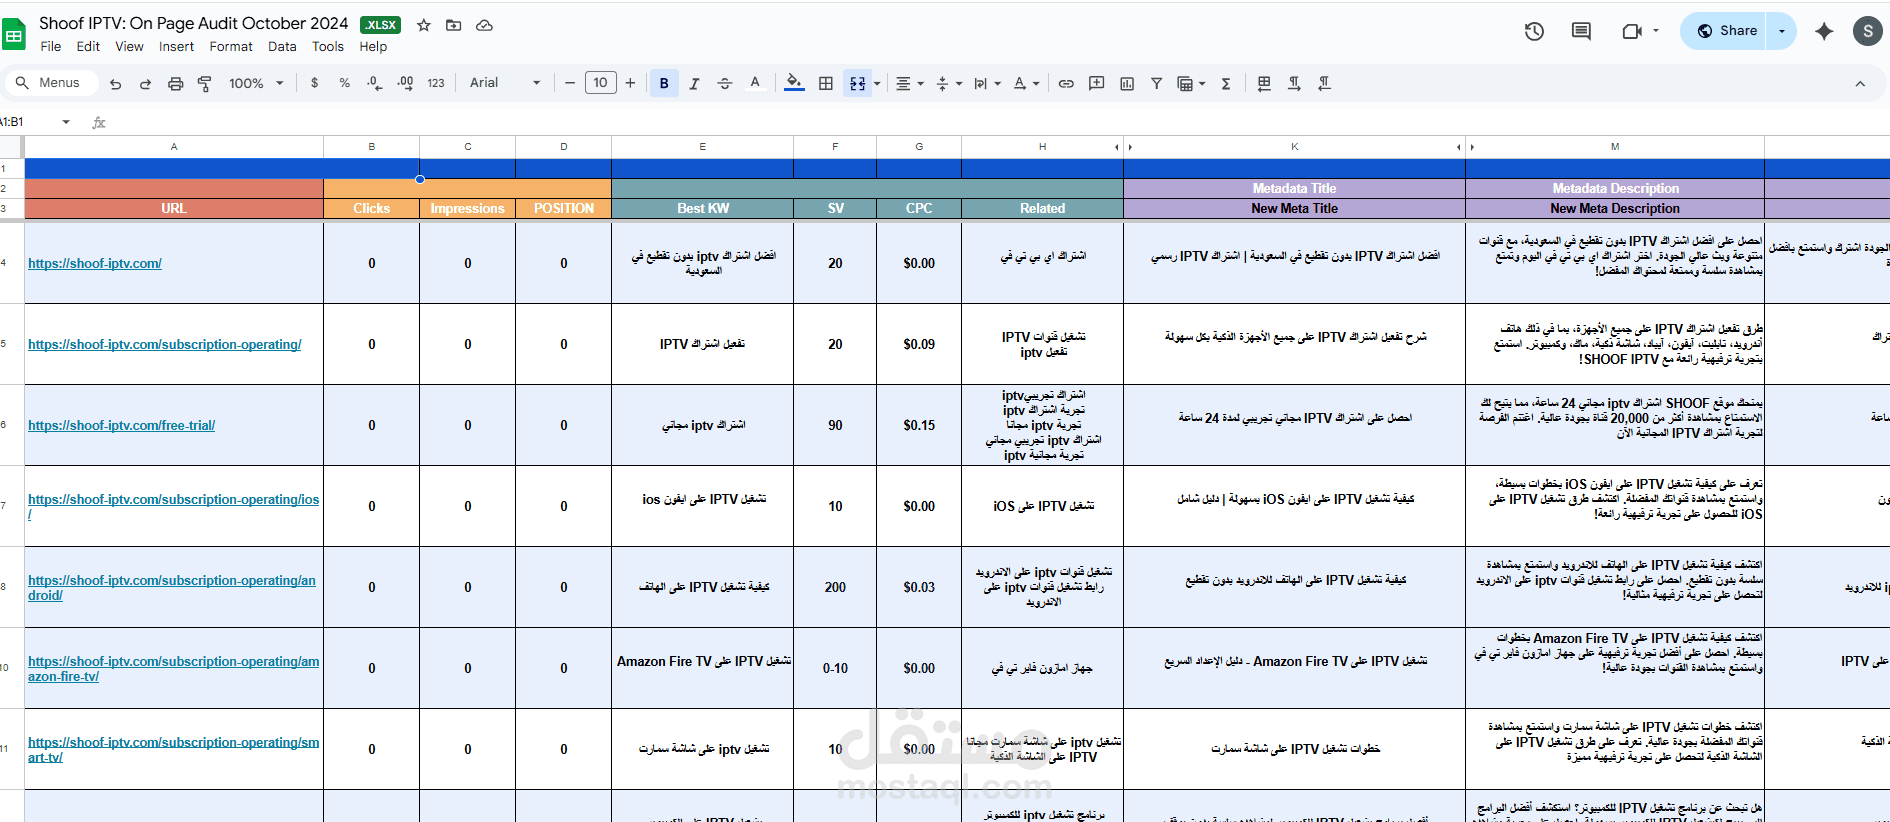Toggle Bold formatting
Image resolution: width=1890 pixels, height=822 pixels.
tap(664, 83)
